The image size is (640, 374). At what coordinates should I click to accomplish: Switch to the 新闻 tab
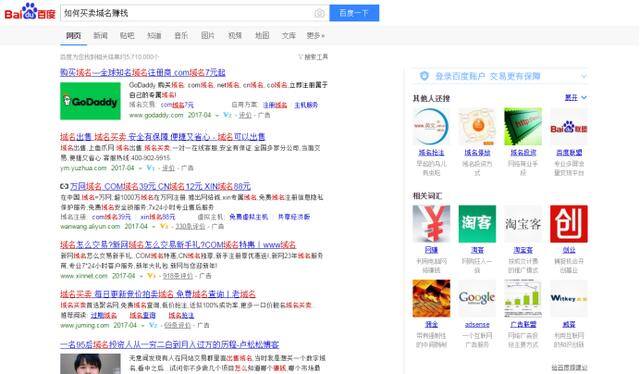(100, 36)
